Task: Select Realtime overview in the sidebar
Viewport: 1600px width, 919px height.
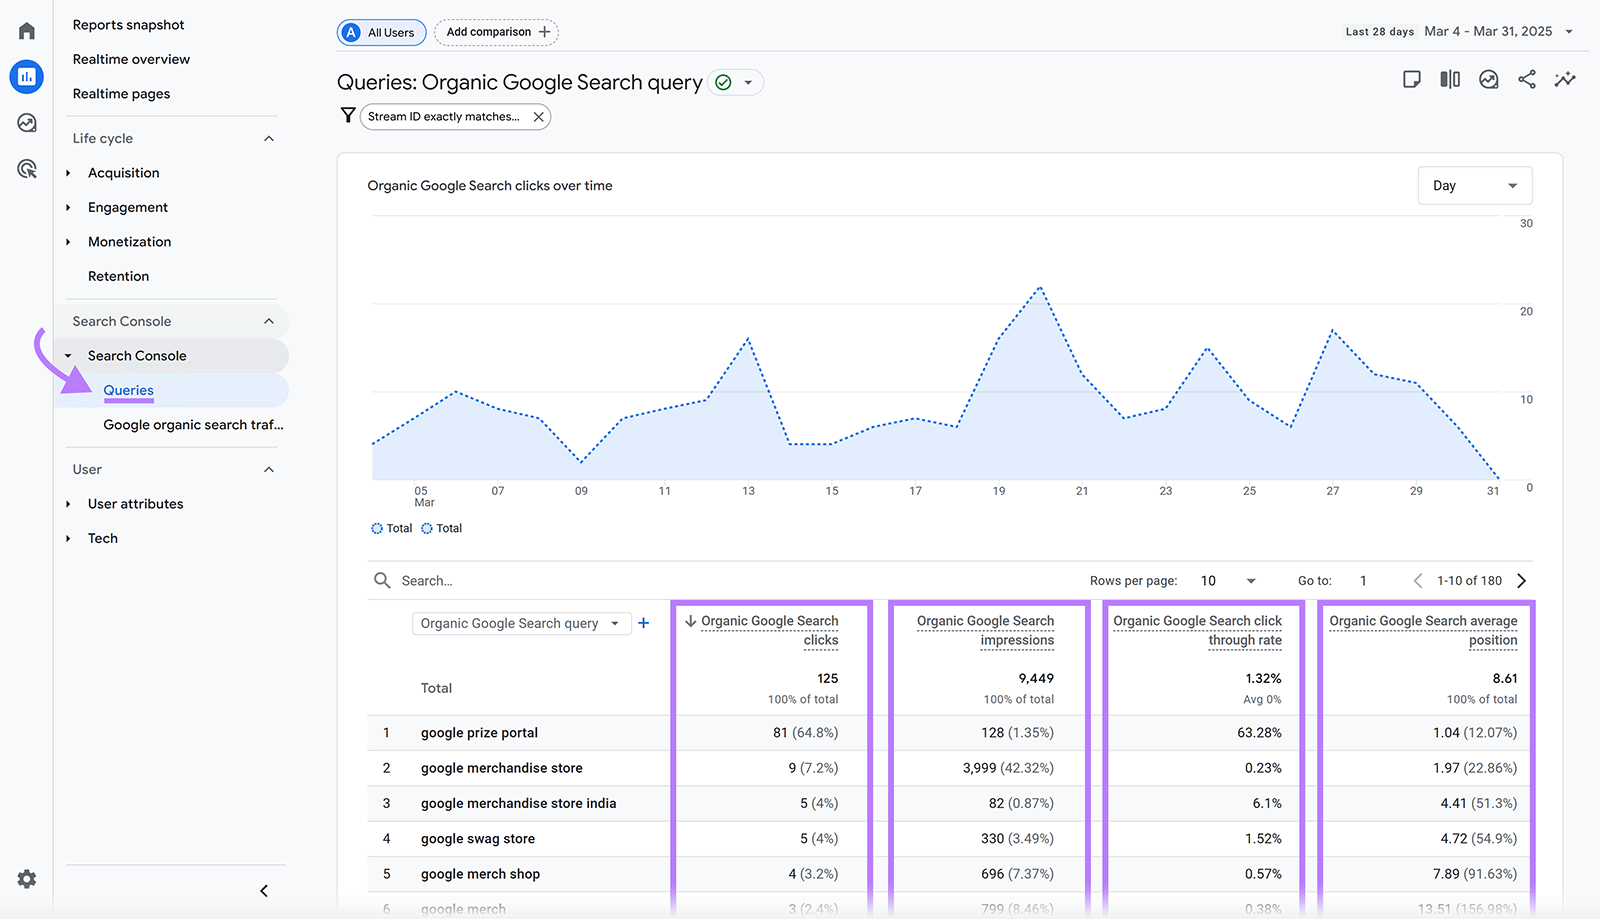Action: pos(131,58)
